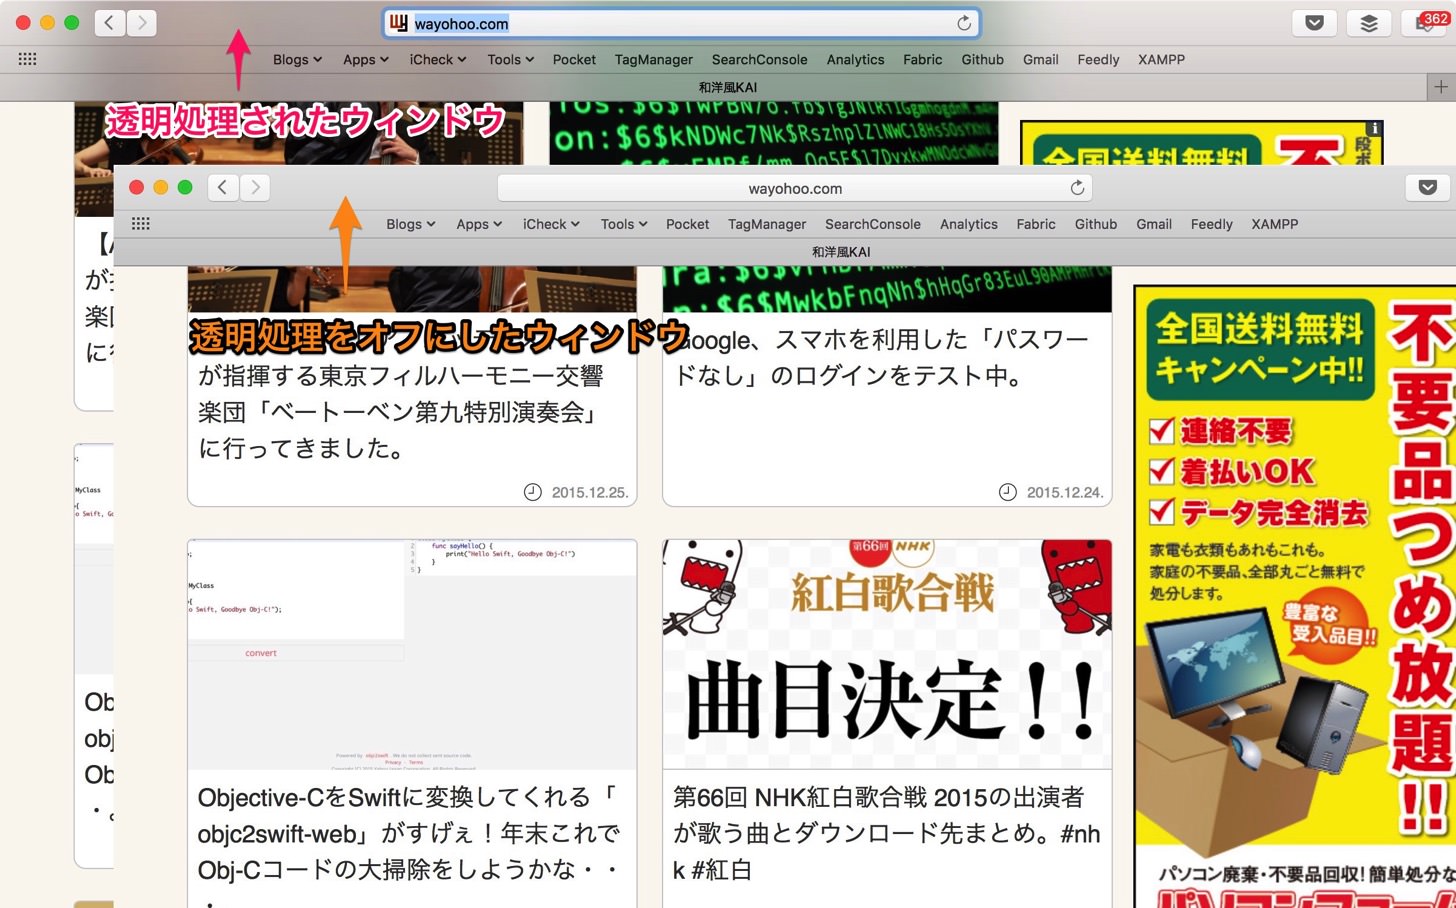
Task: Expand Tools bookmark folder in rear window
Action: (510, 59)
